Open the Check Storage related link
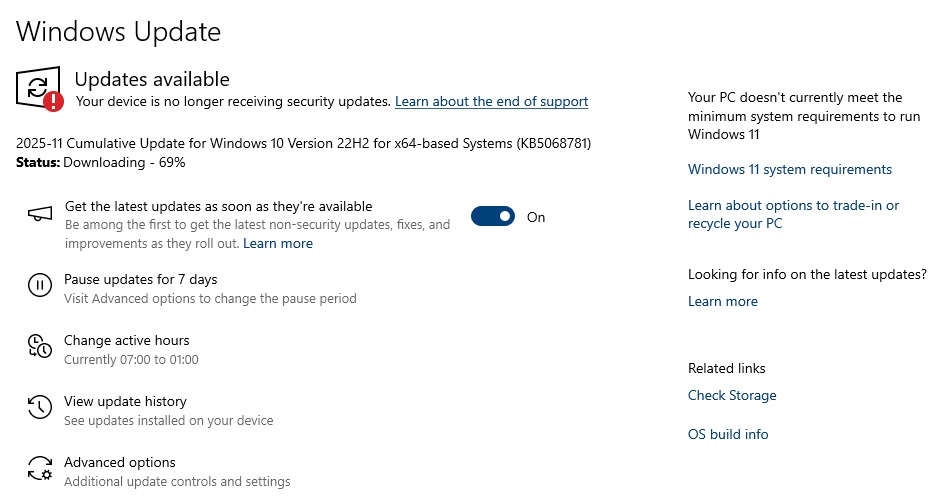This screenshot has width=935, height=503. tap(731, 395)
